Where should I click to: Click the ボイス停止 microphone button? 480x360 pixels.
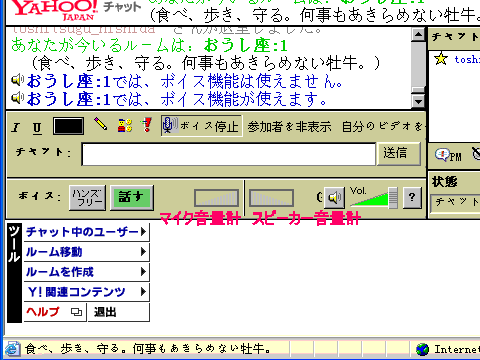[x=201, y=126]
